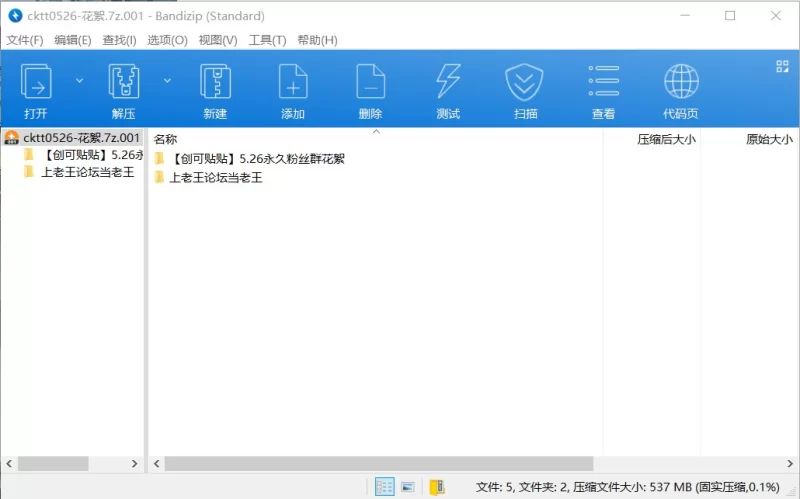Select 【创可贴贴】5.26永久粉丝群花絮 in file list
Image resolution: width=800 pixels, height=499 pixels.
(249, 159)
